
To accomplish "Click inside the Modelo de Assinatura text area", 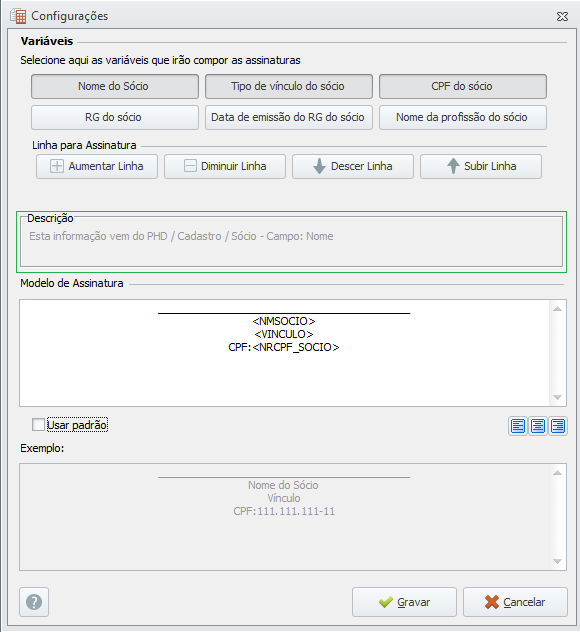I will pos(284,353).
